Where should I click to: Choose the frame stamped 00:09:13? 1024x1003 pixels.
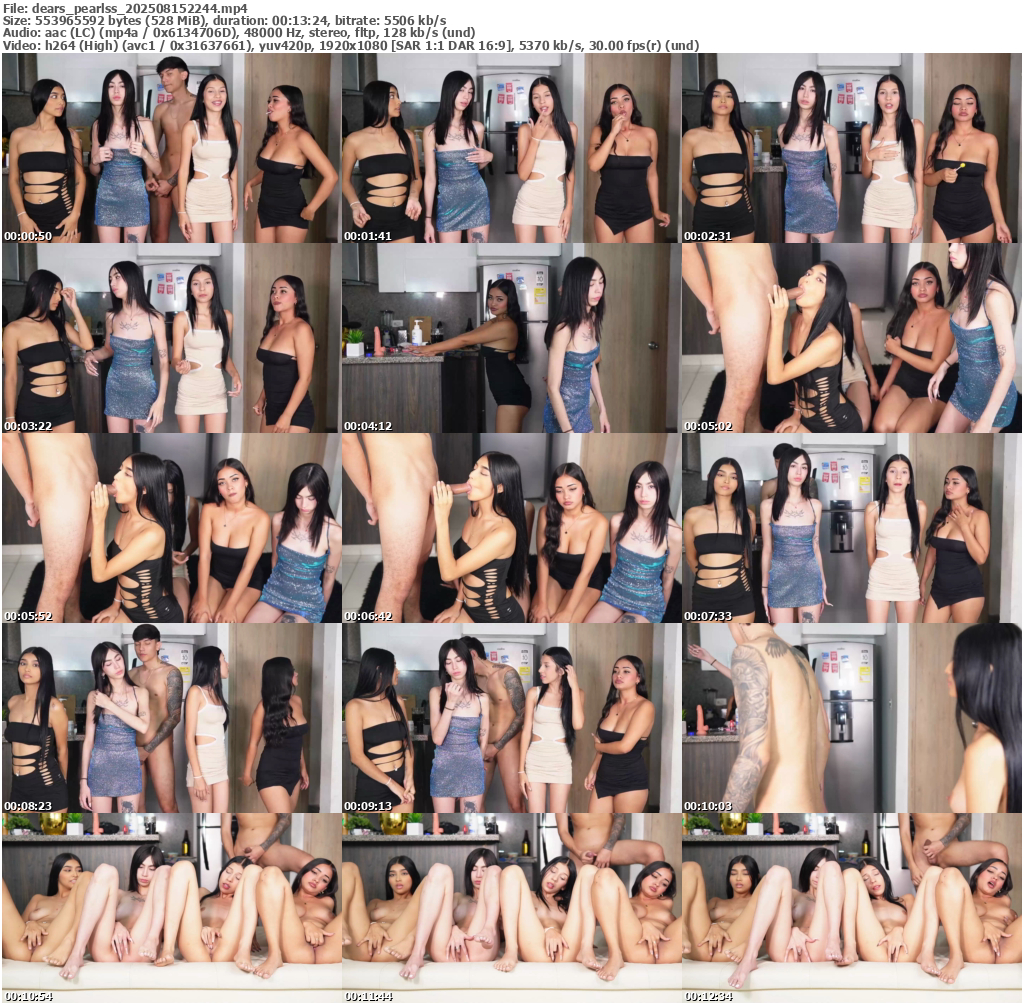pyautogui.click(x=511, y=718)
